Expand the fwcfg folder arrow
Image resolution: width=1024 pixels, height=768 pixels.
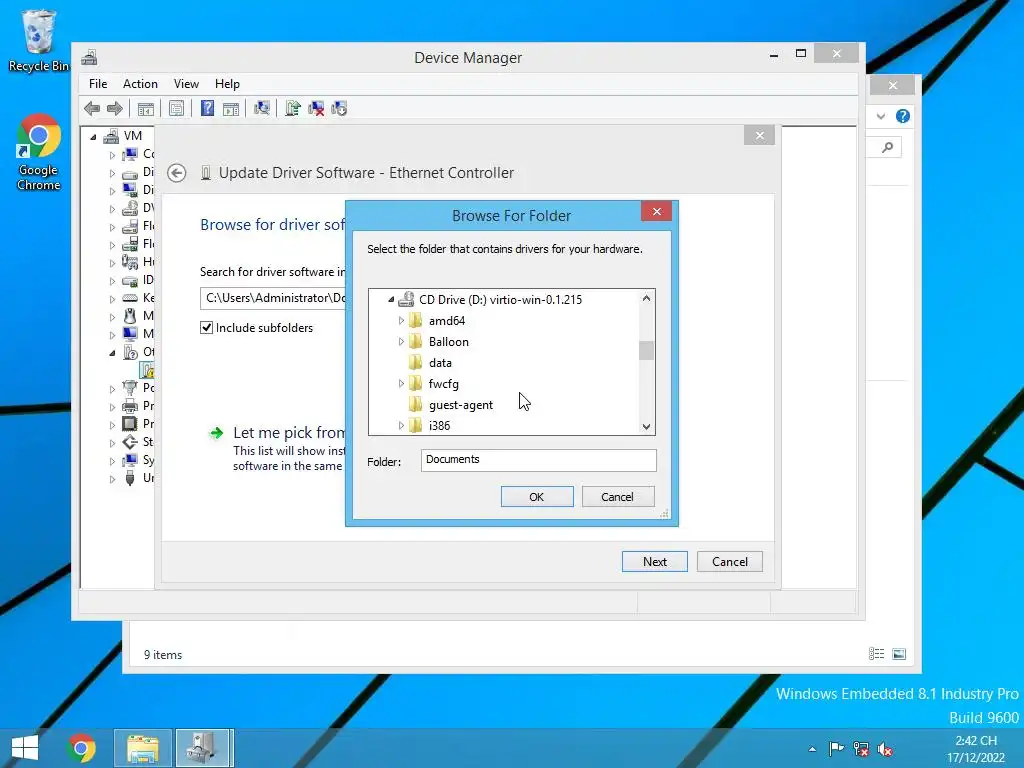point(401,384)
